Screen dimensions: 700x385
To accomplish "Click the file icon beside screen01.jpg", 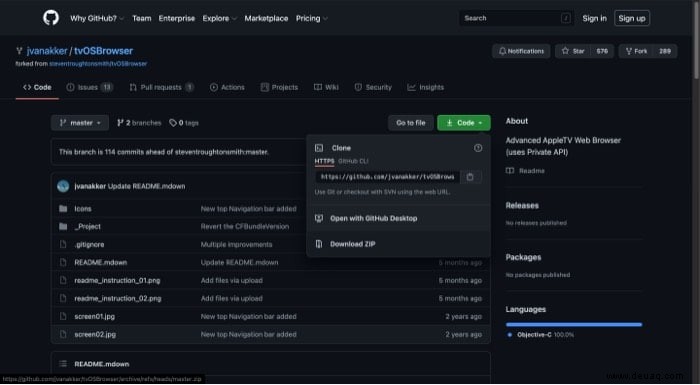I will [63, 316].
